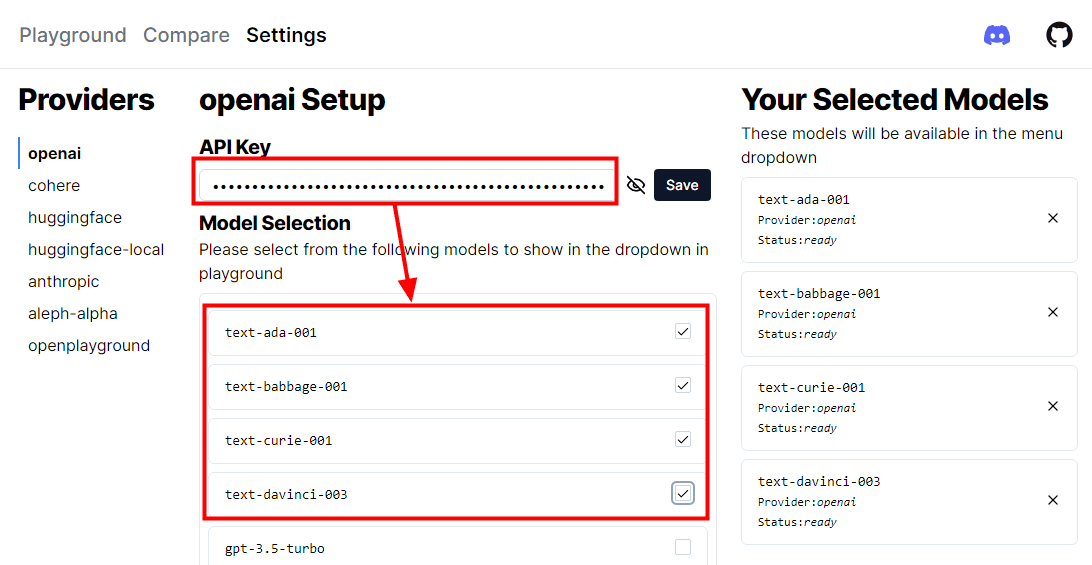This screenshot has height=565, width=1092.
Task: Enable the gpt-3.5-turbo model checkbox
Action: (683, 548)
